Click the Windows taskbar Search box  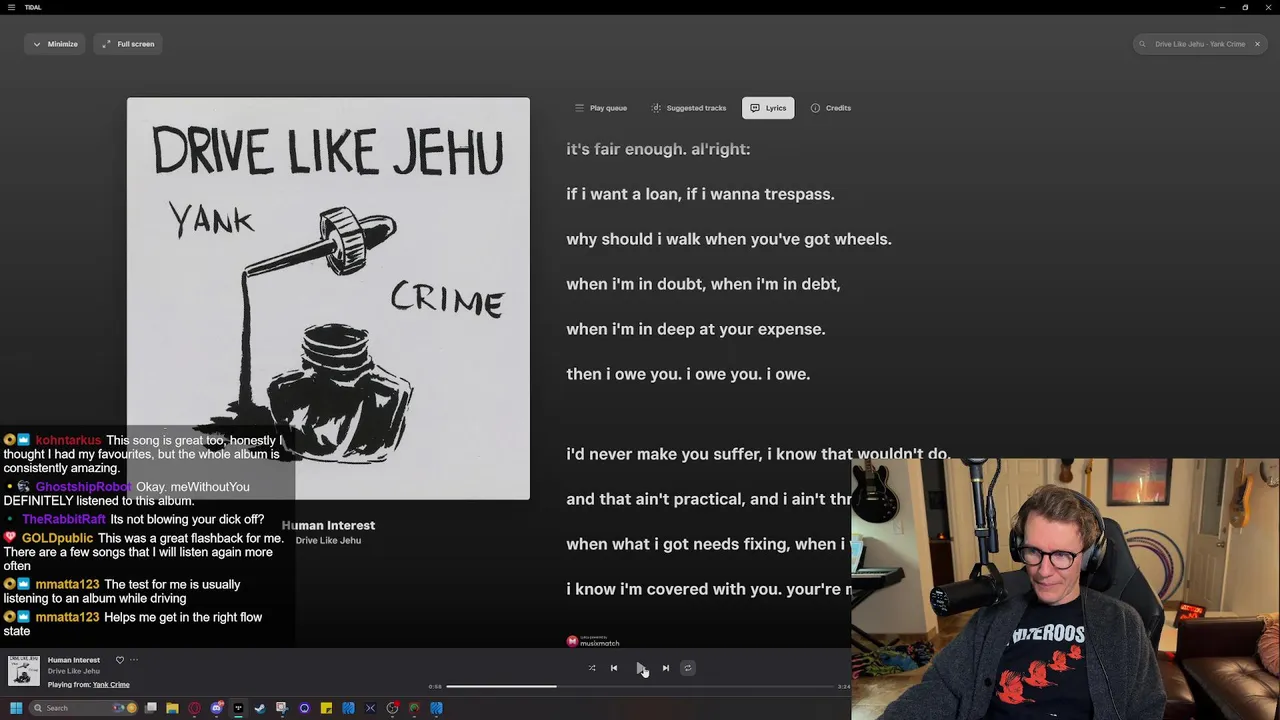(x=83, y=708)
